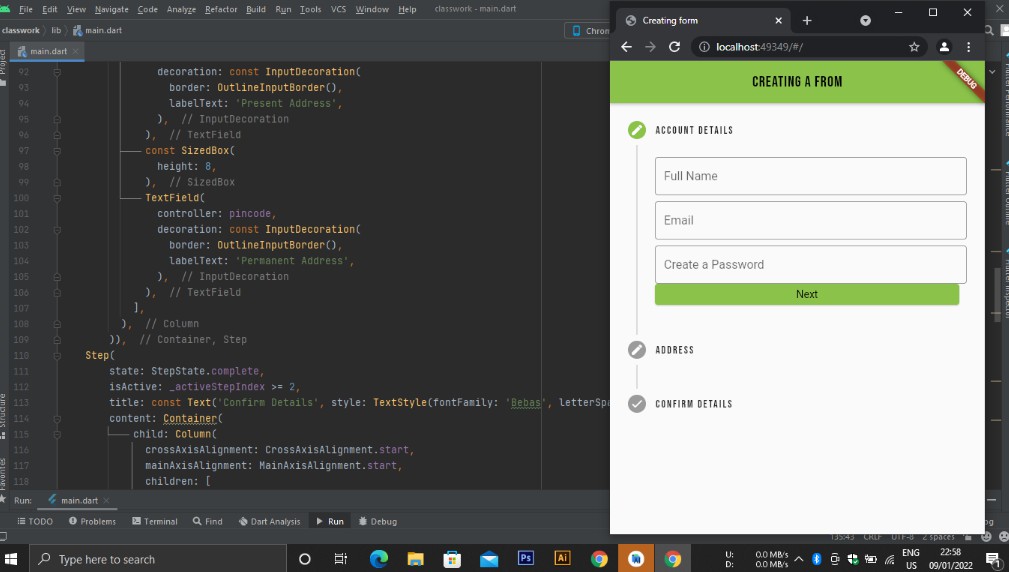Reload the localhost page
Viewport: 1009px width, 572px height.
coord(674,47)
